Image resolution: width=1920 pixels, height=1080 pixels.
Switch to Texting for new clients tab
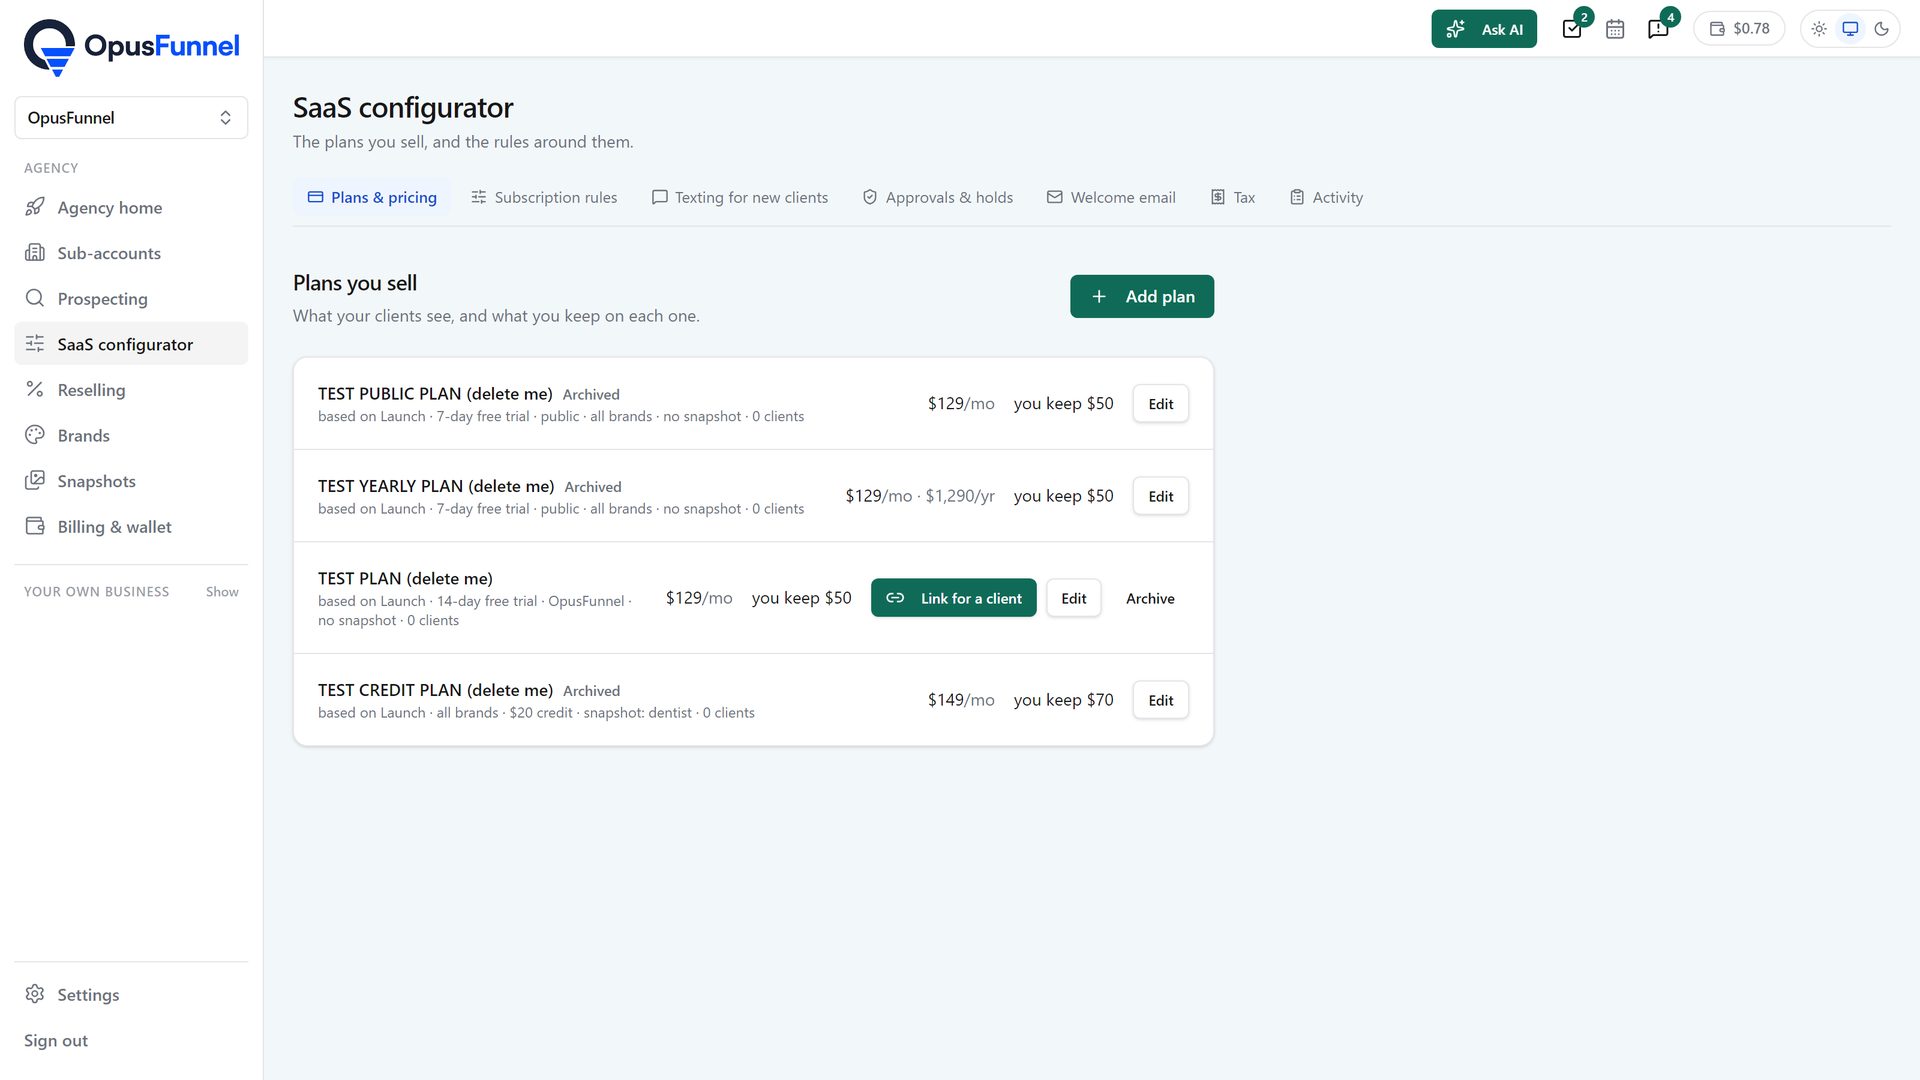pyautogui.click(x=740, y=198)
